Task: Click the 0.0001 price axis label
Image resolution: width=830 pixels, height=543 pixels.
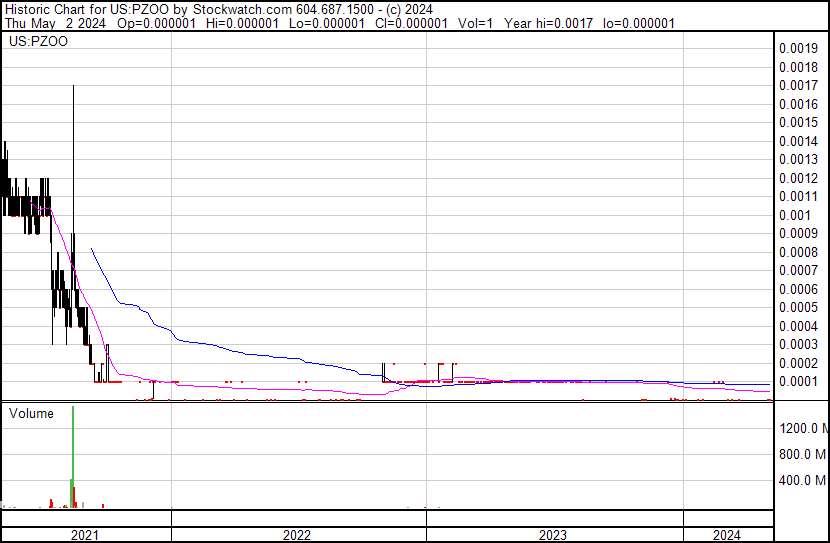Action: point(797,382)
